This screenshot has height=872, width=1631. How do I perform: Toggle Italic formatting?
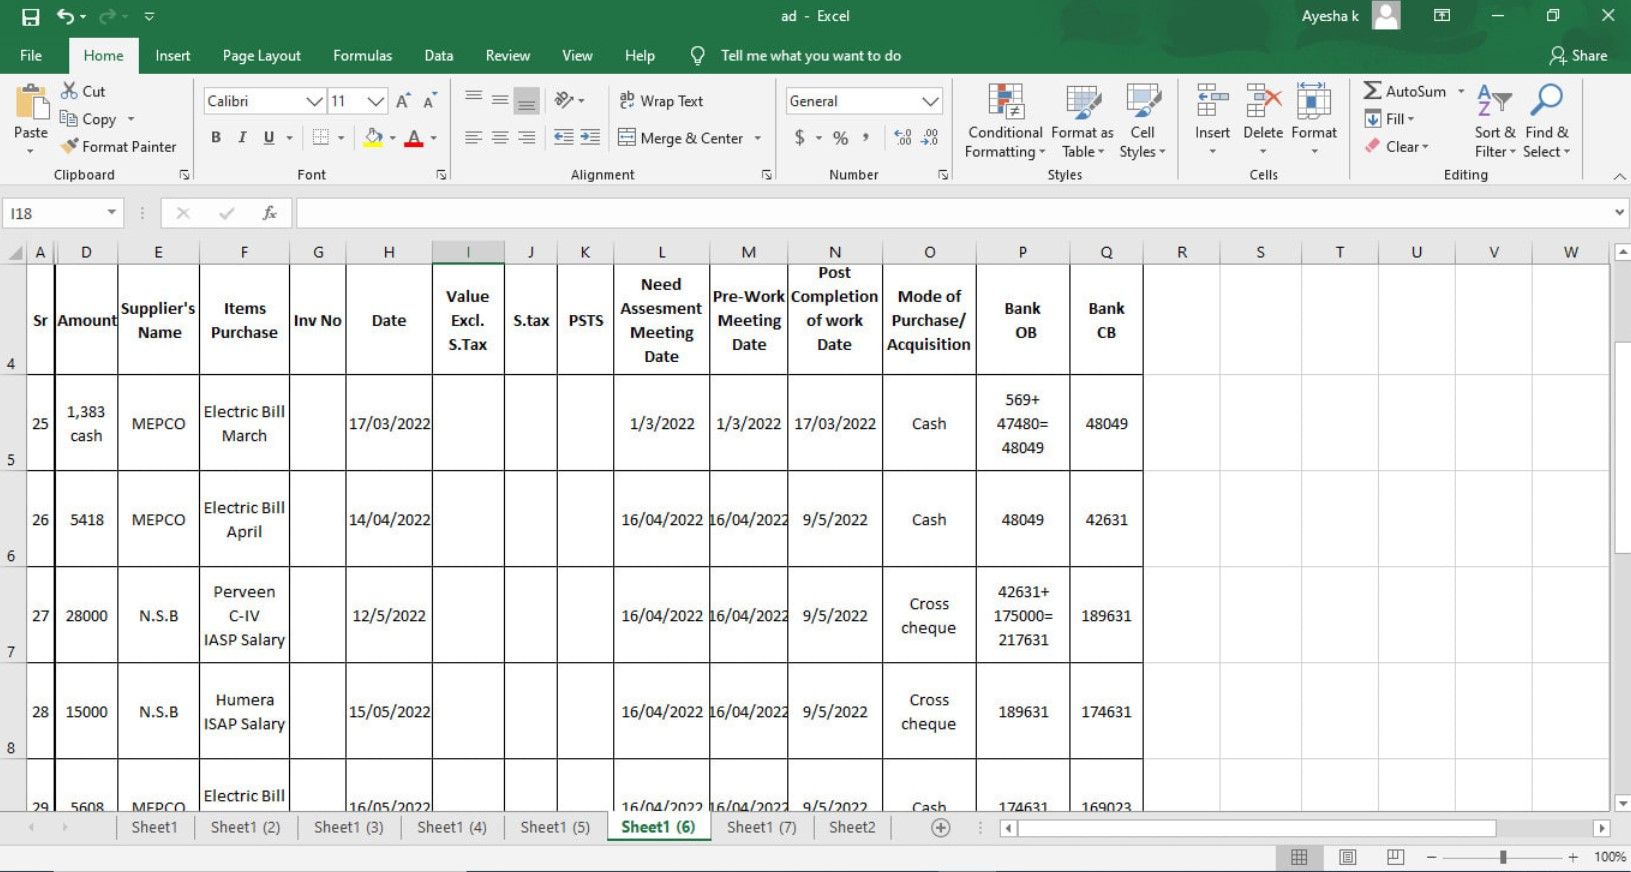pos(242,137)
